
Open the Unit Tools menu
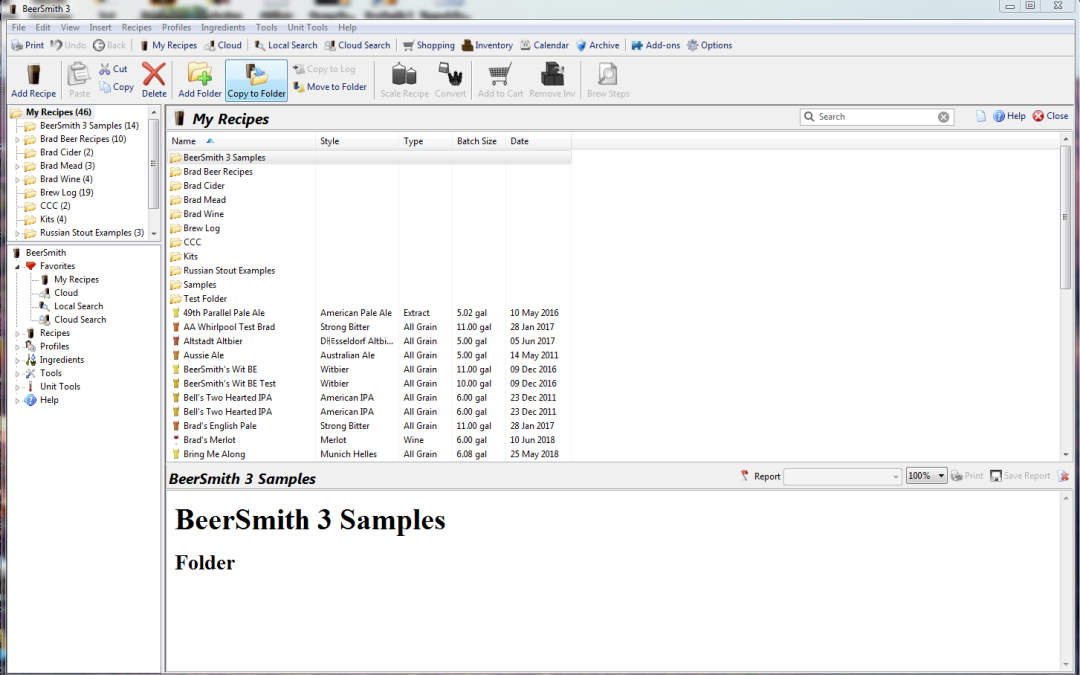[x=308, y=28]
